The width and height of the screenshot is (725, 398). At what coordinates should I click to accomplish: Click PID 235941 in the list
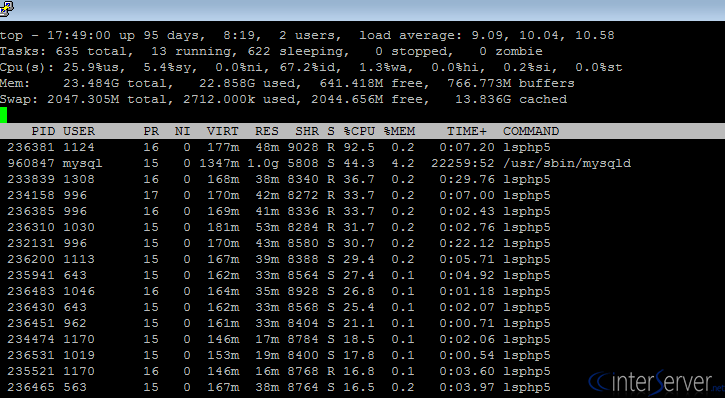[x=31, y=276]
